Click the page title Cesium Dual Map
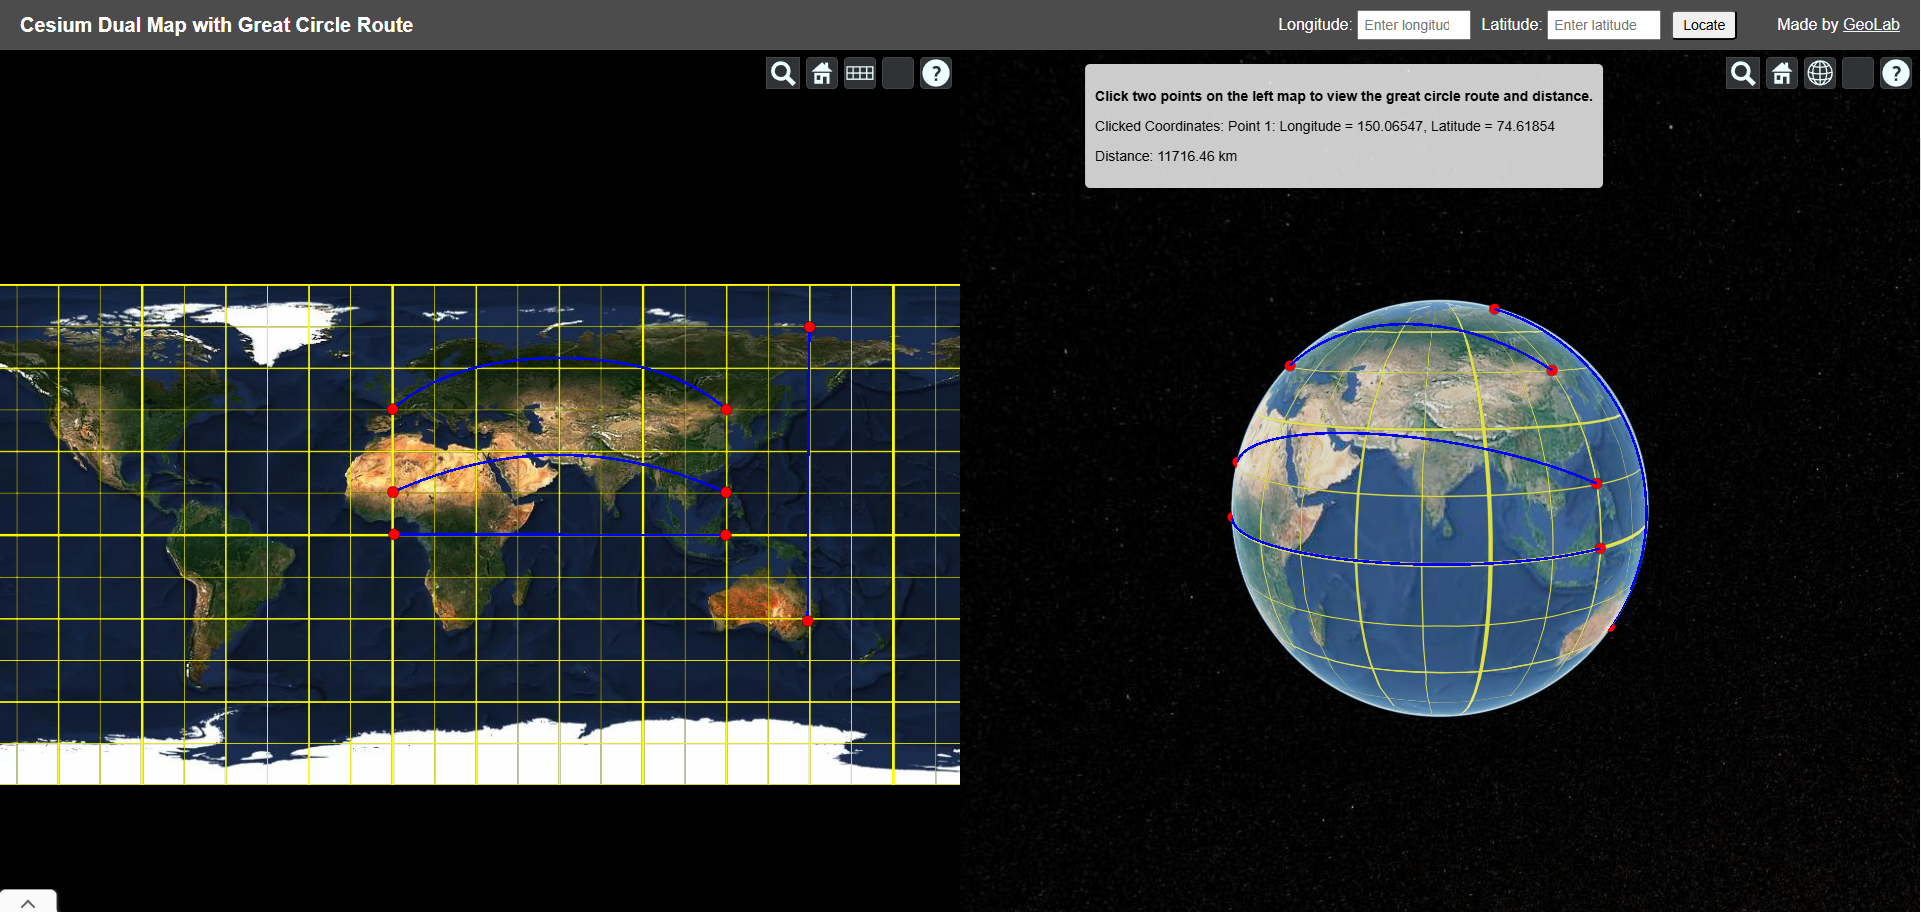Viewport: 1921px width, 912px height. tap(216, 25)
